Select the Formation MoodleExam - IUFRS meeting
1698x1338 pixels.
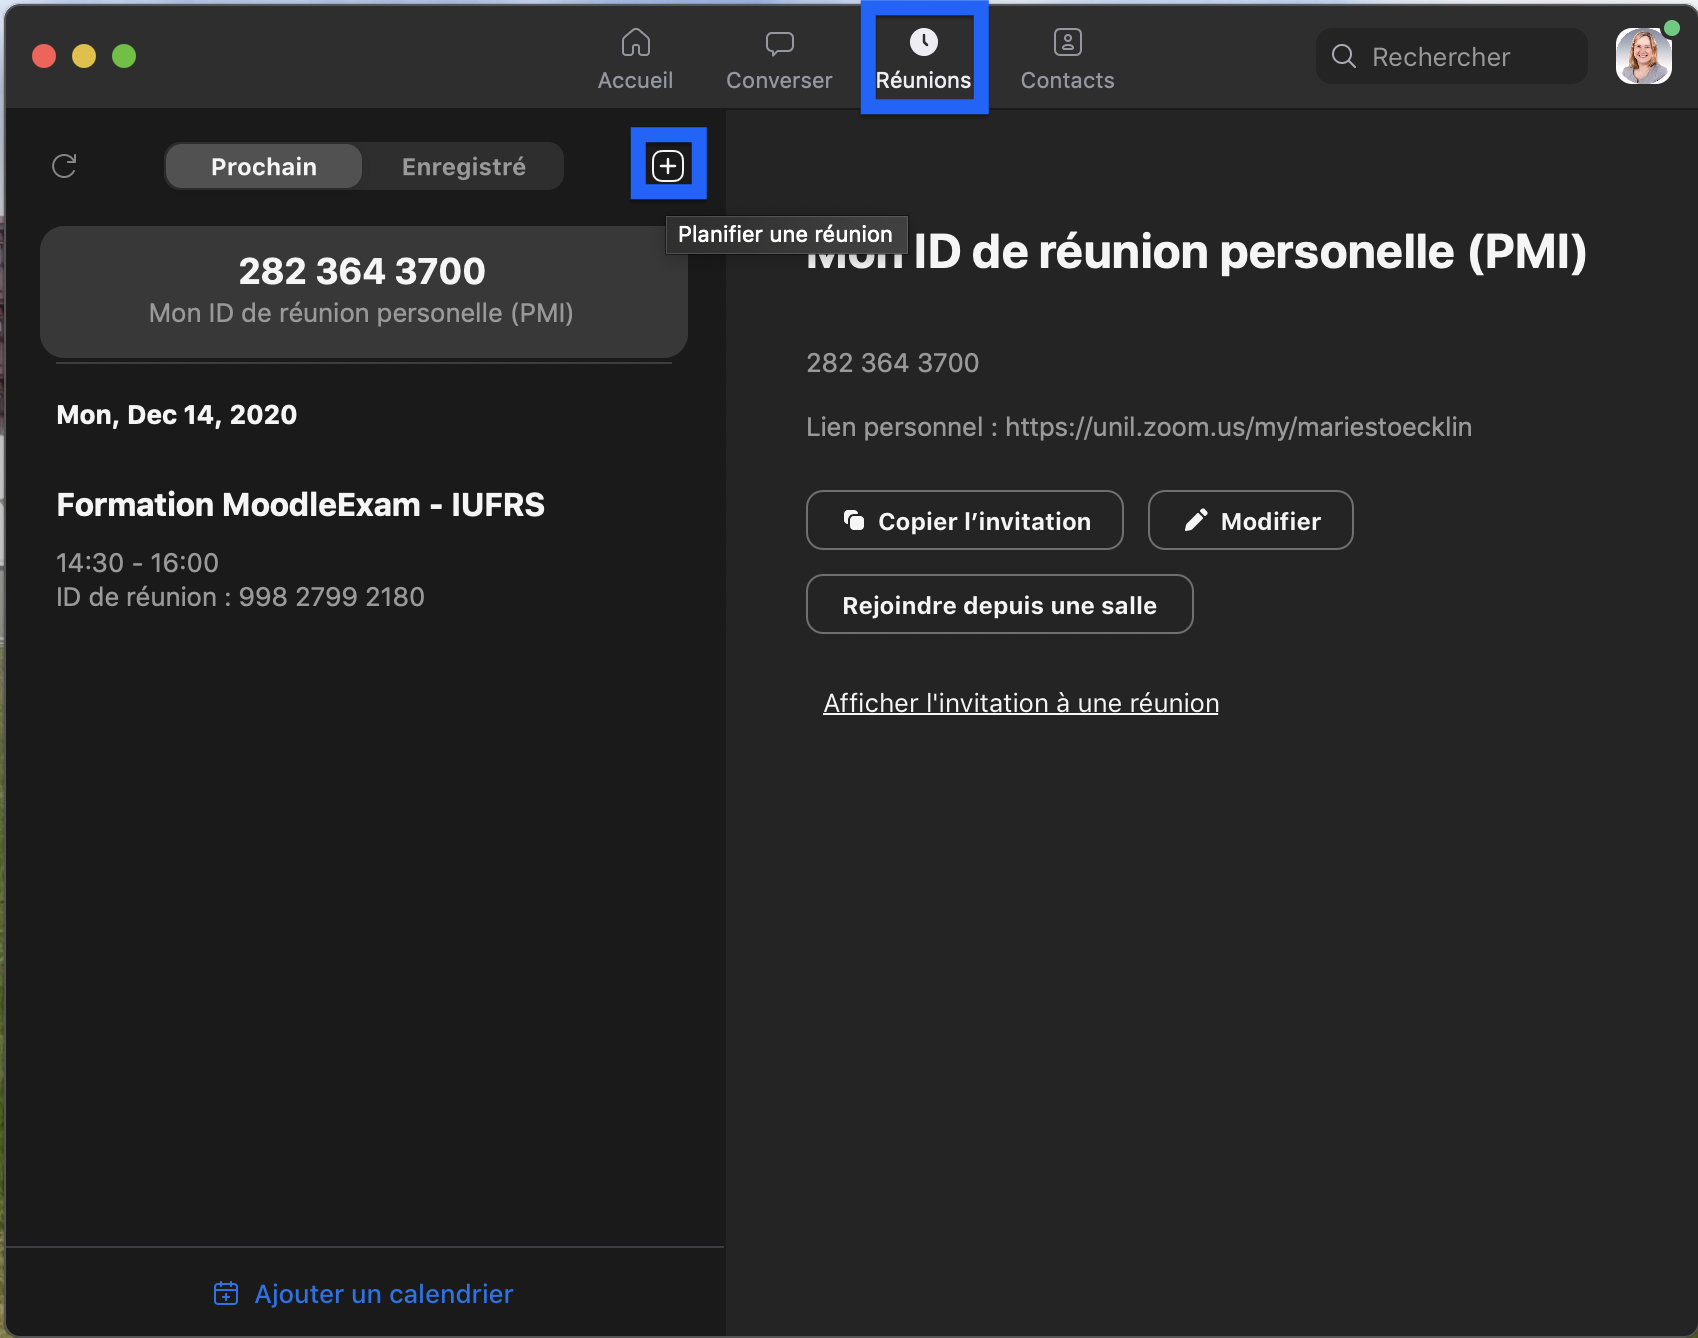300,505
